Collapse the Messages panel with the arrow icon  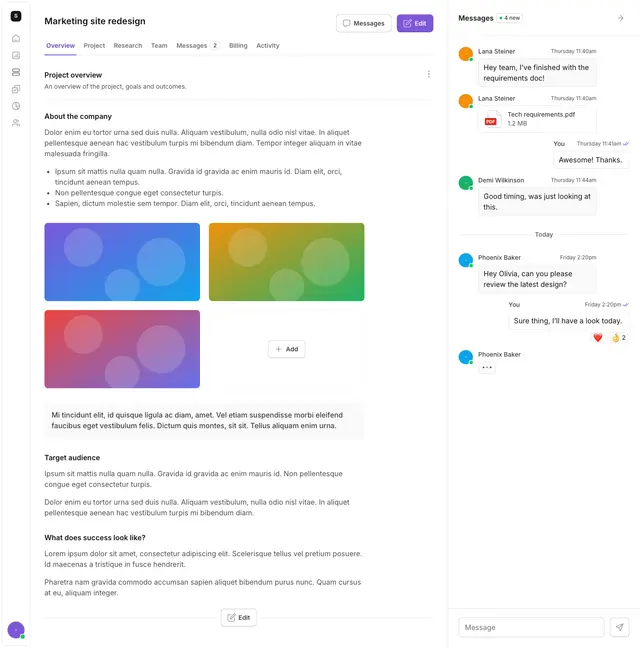[x=620, y=18]
